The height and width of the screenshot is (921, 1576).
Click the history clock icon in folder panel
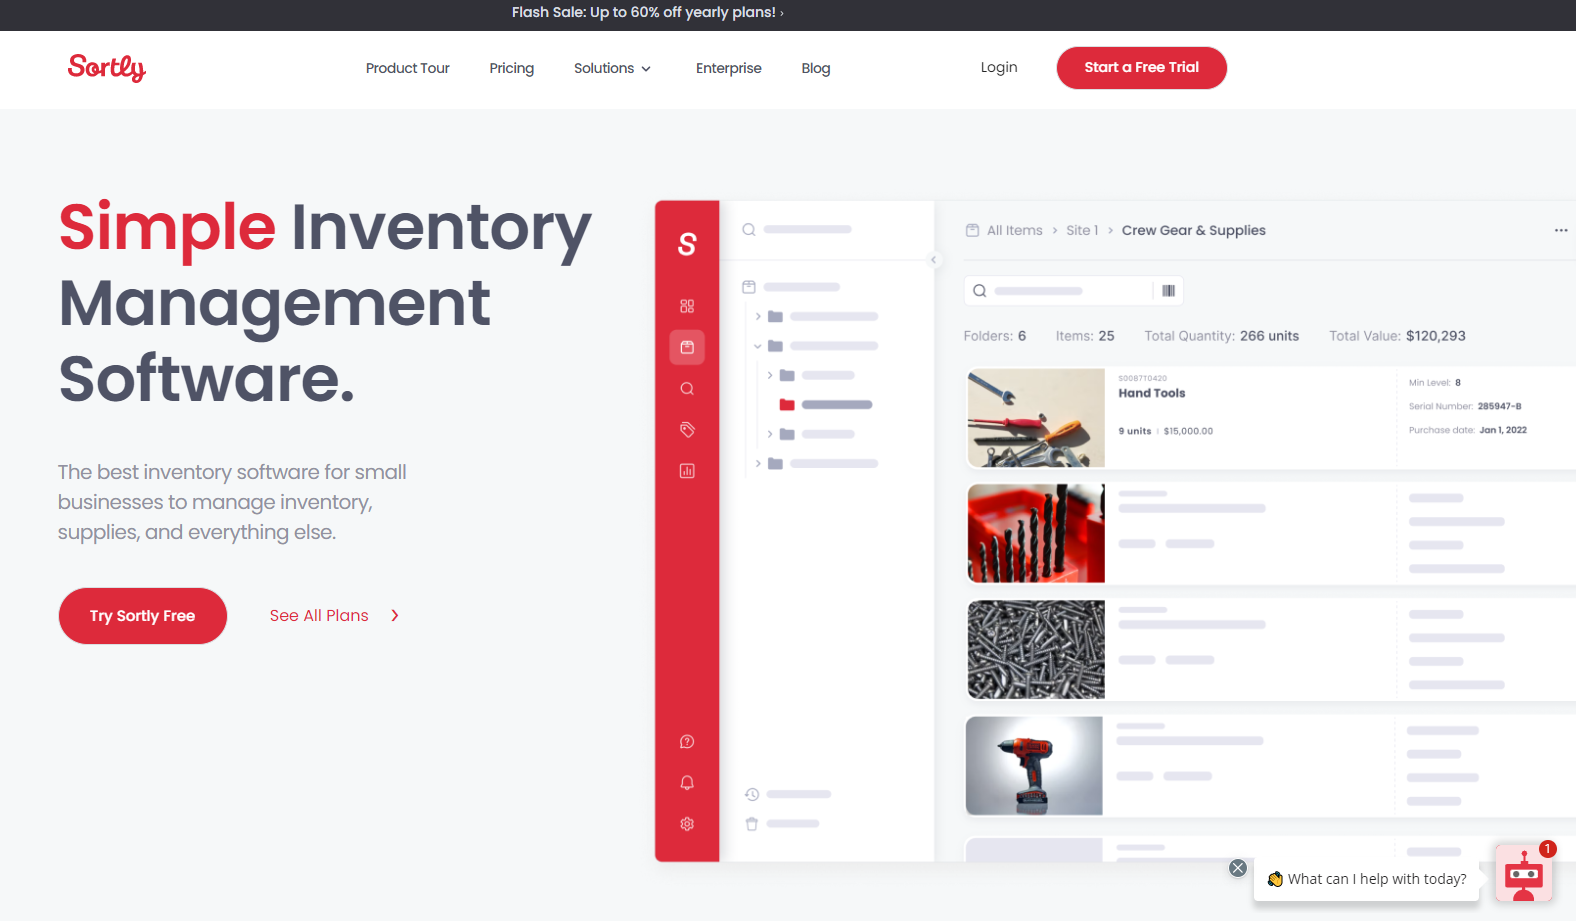[x=752, y=794]
